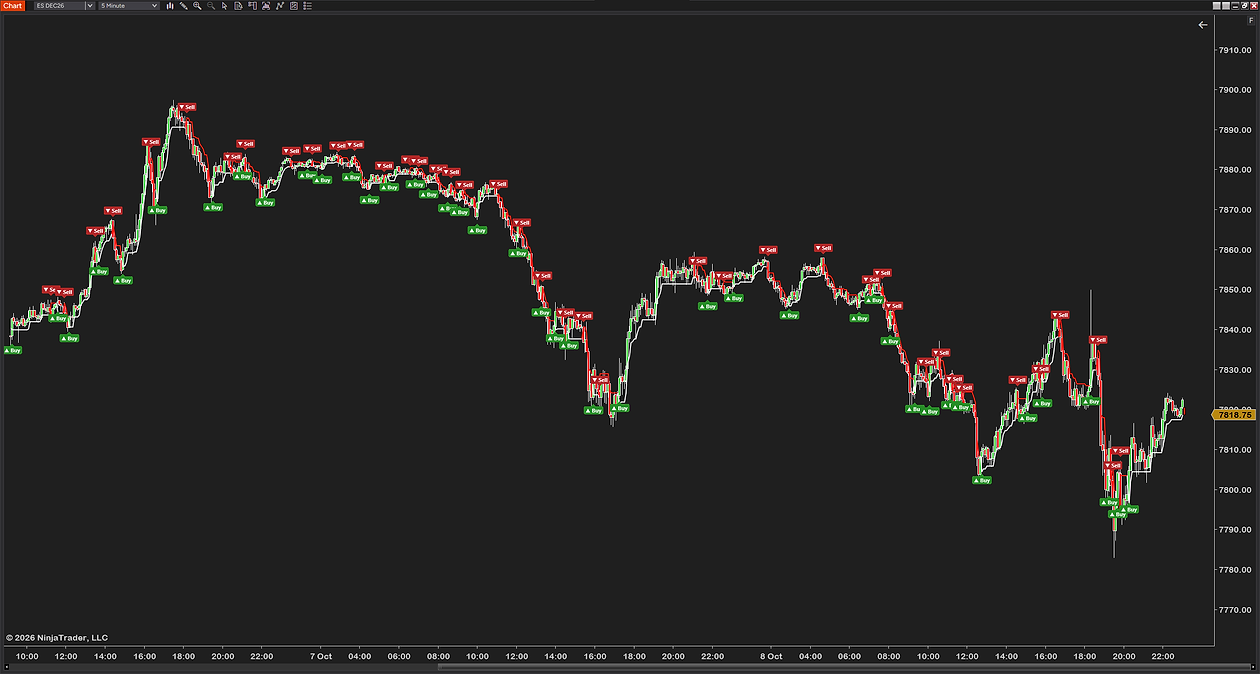This screenshot has width=1260, height=674.
Task: Open the bar type icon in toolbar
Action: (x=170, y=6)
